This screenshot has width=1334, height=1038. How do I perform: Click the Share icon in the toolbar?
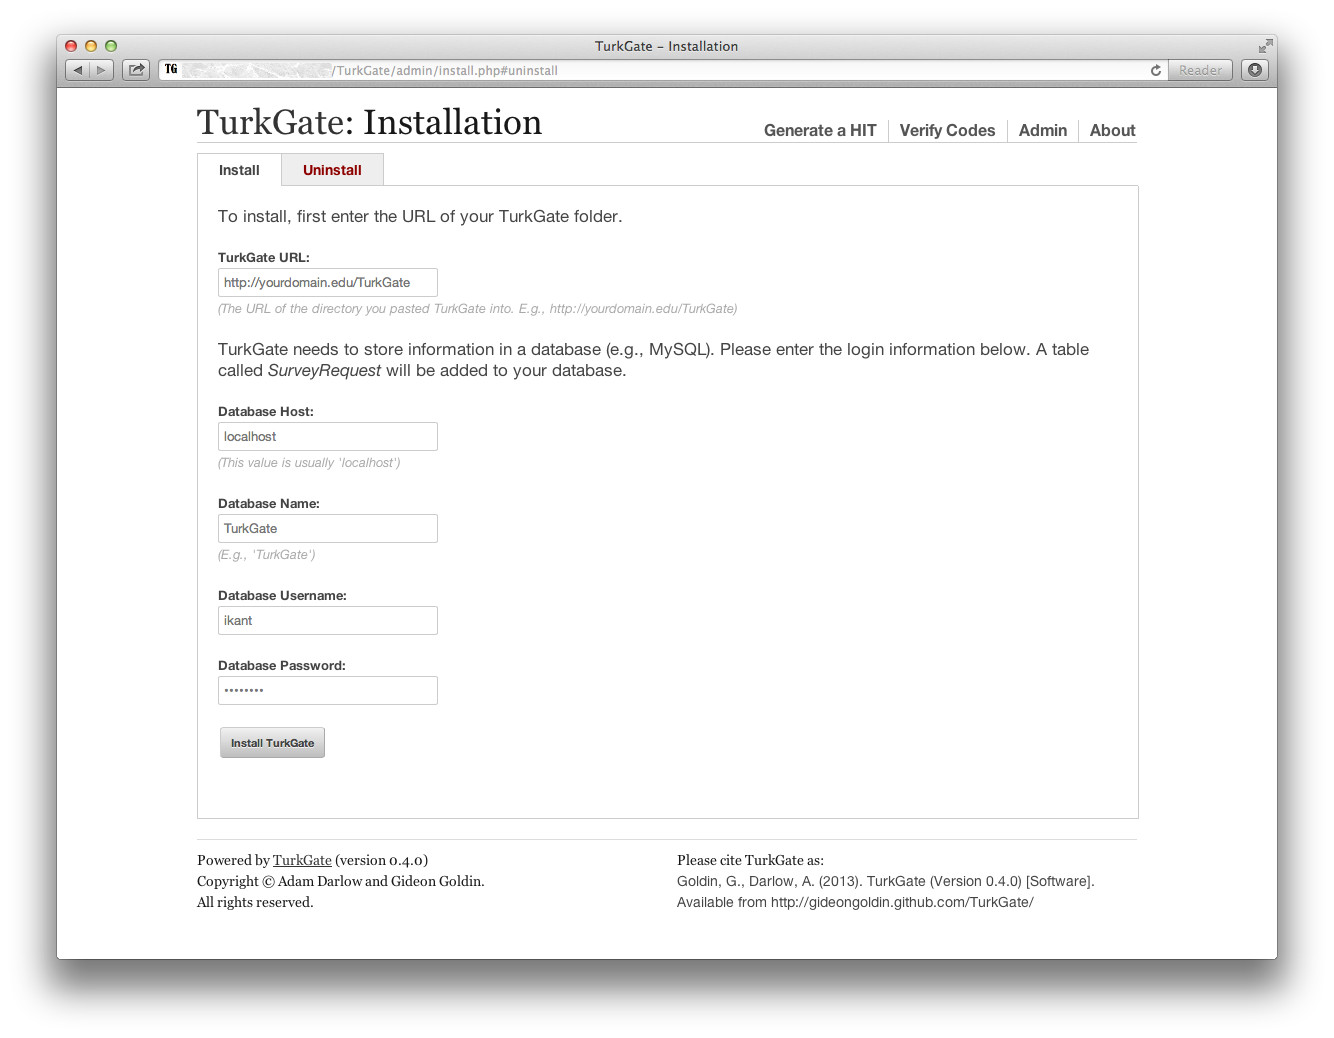coord(135,69)
